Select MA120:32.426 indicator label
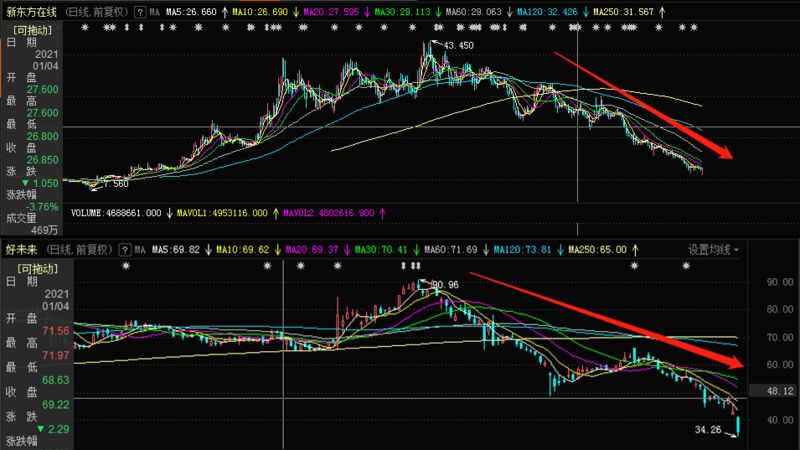The height and width of the screenshot is (450, 800). click(547, 12)
